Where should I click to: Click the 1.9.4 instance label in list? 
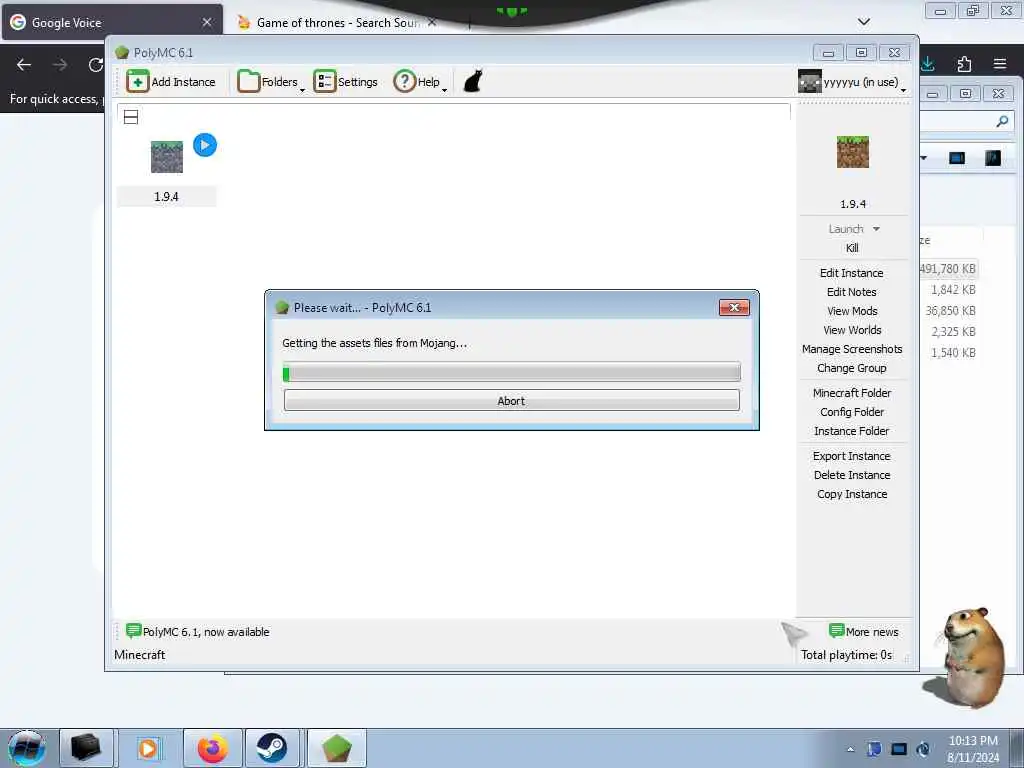pyautogui.click(x=166, y=197)
